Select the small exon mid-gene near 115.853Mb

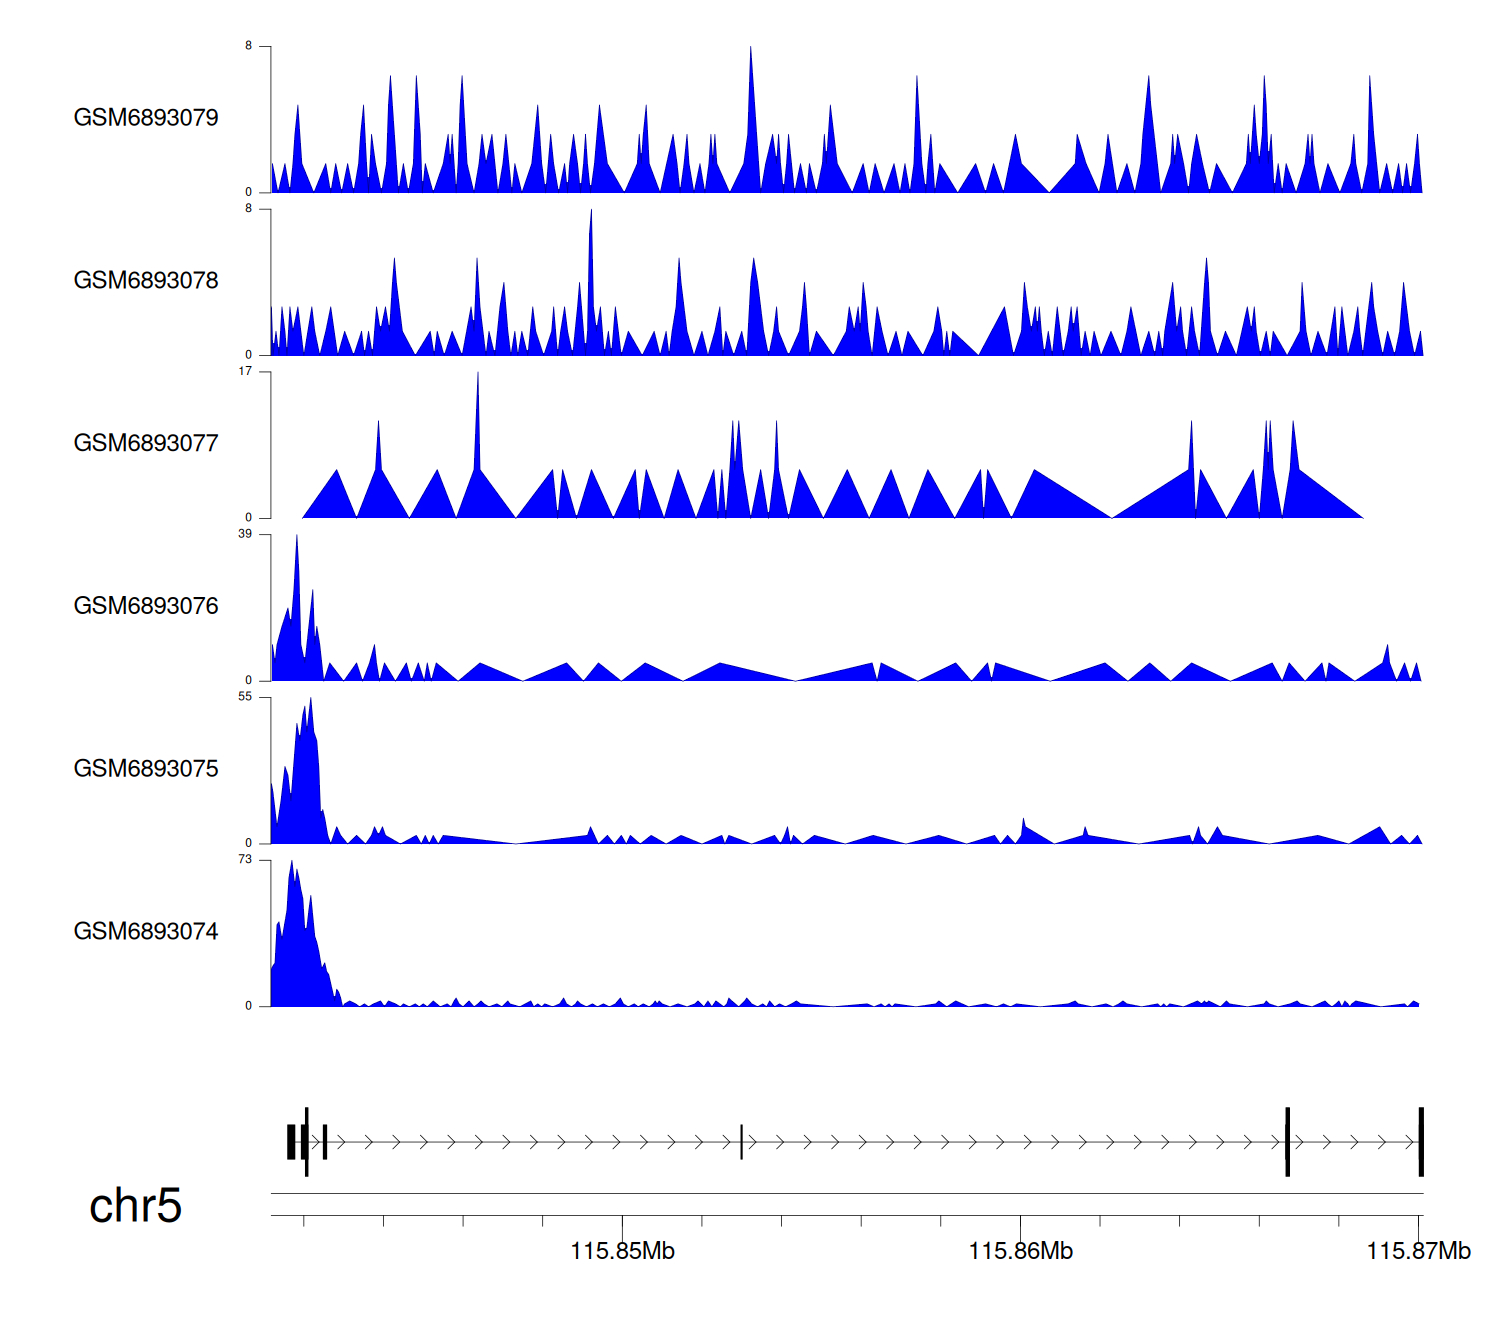click(741, 1142)
